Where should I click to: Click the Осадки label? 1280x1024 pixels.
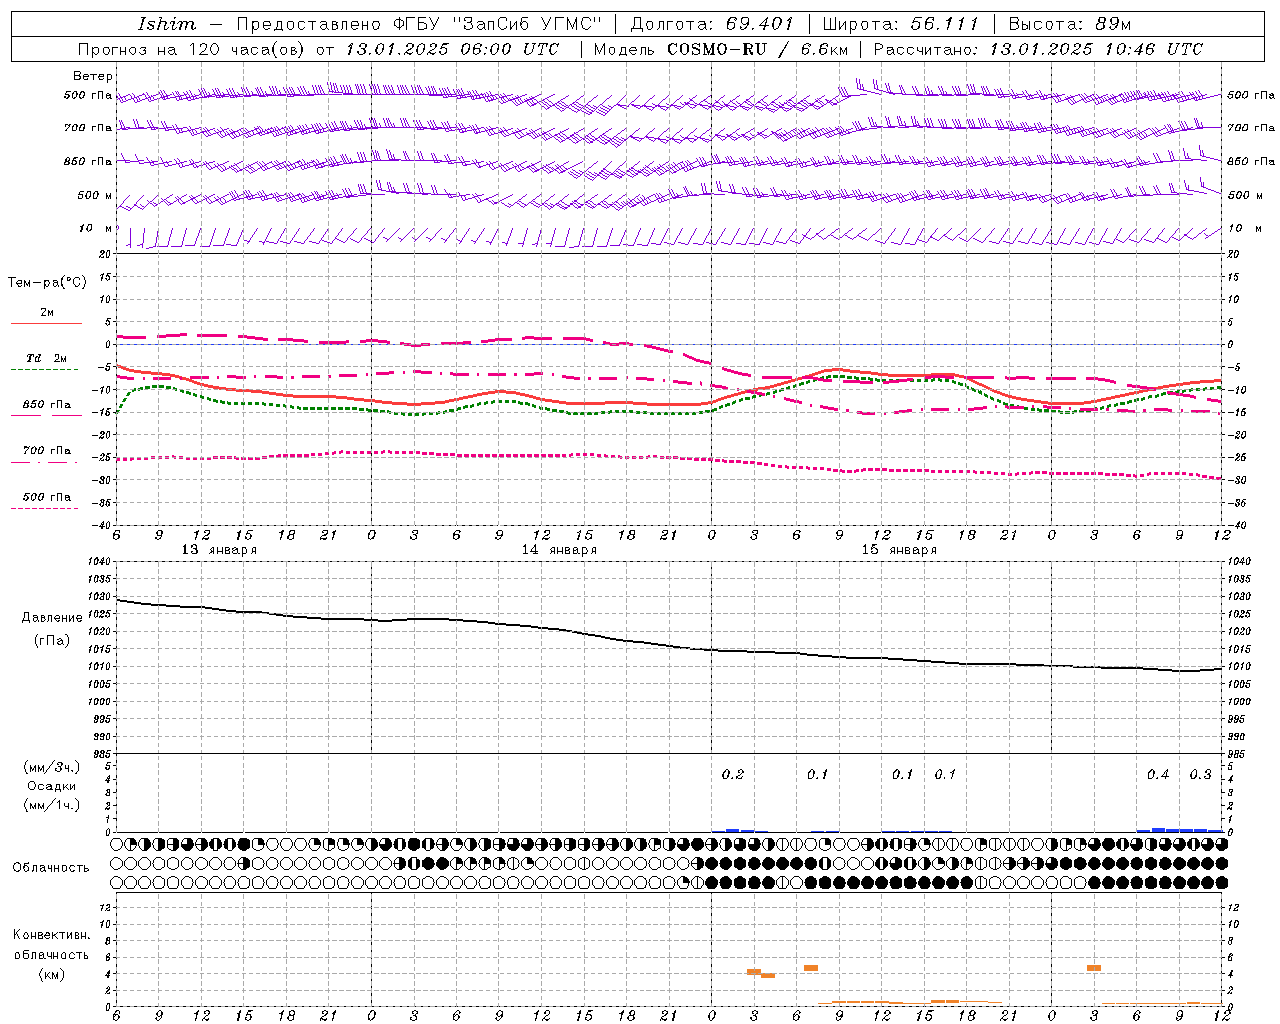(x=51, y=786)
